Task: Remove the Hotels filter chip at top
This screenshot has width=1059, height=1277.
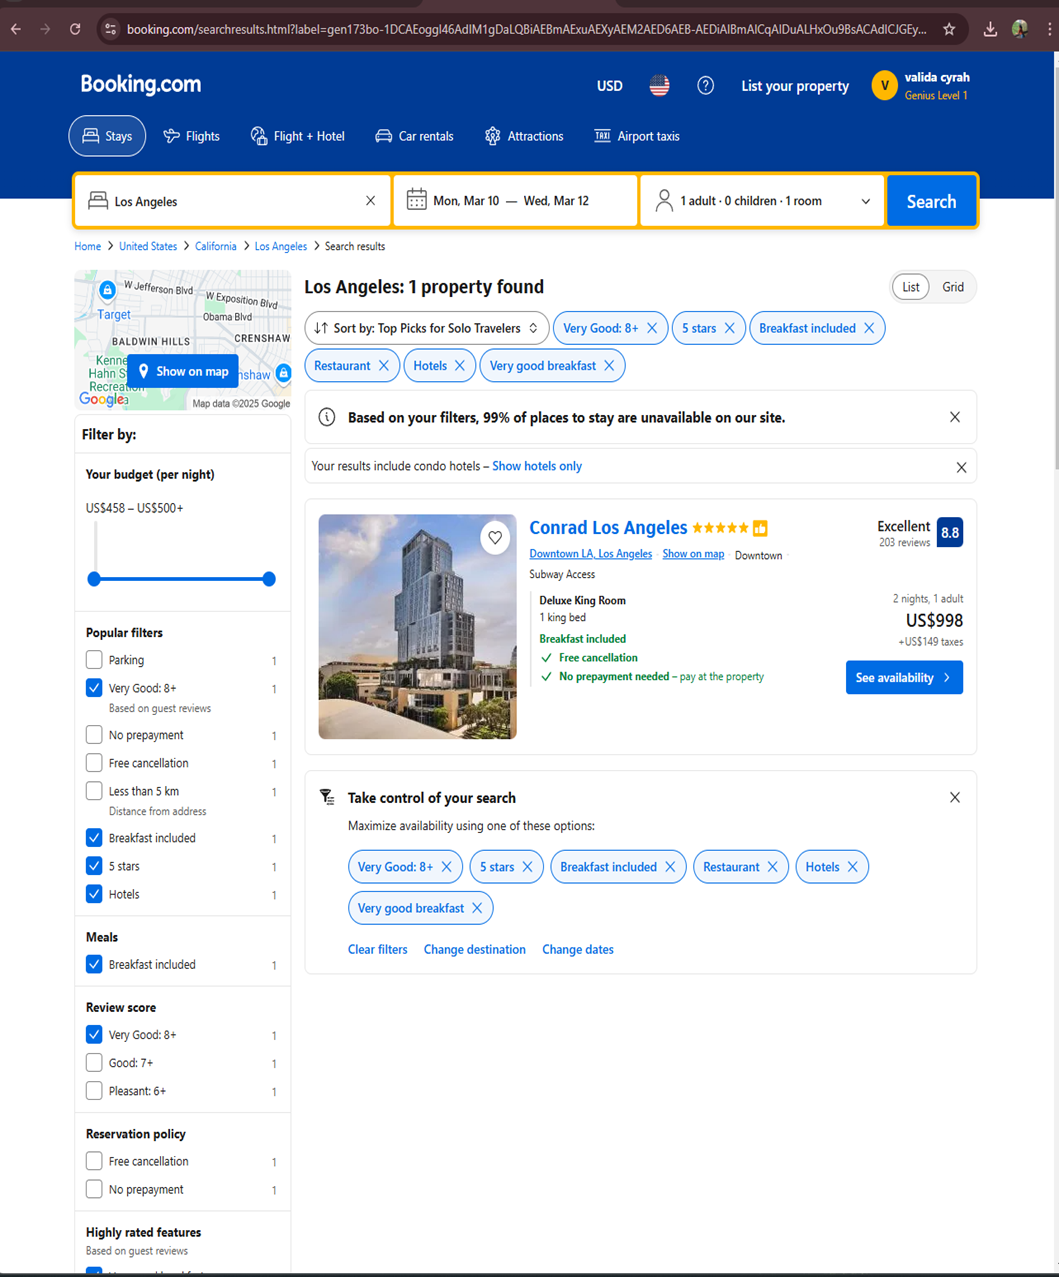Action: pyautogui.click(x=460, y=366)
